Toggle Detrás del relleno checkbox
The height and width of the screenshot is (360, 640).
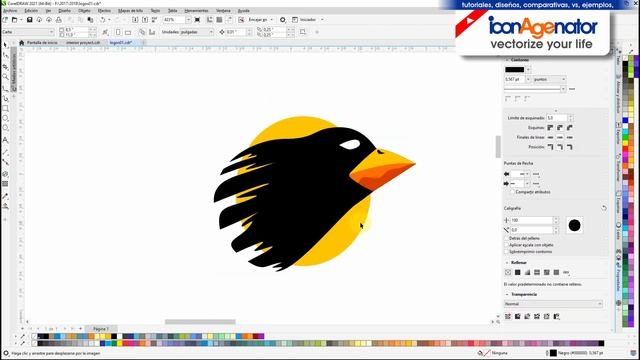507,238
